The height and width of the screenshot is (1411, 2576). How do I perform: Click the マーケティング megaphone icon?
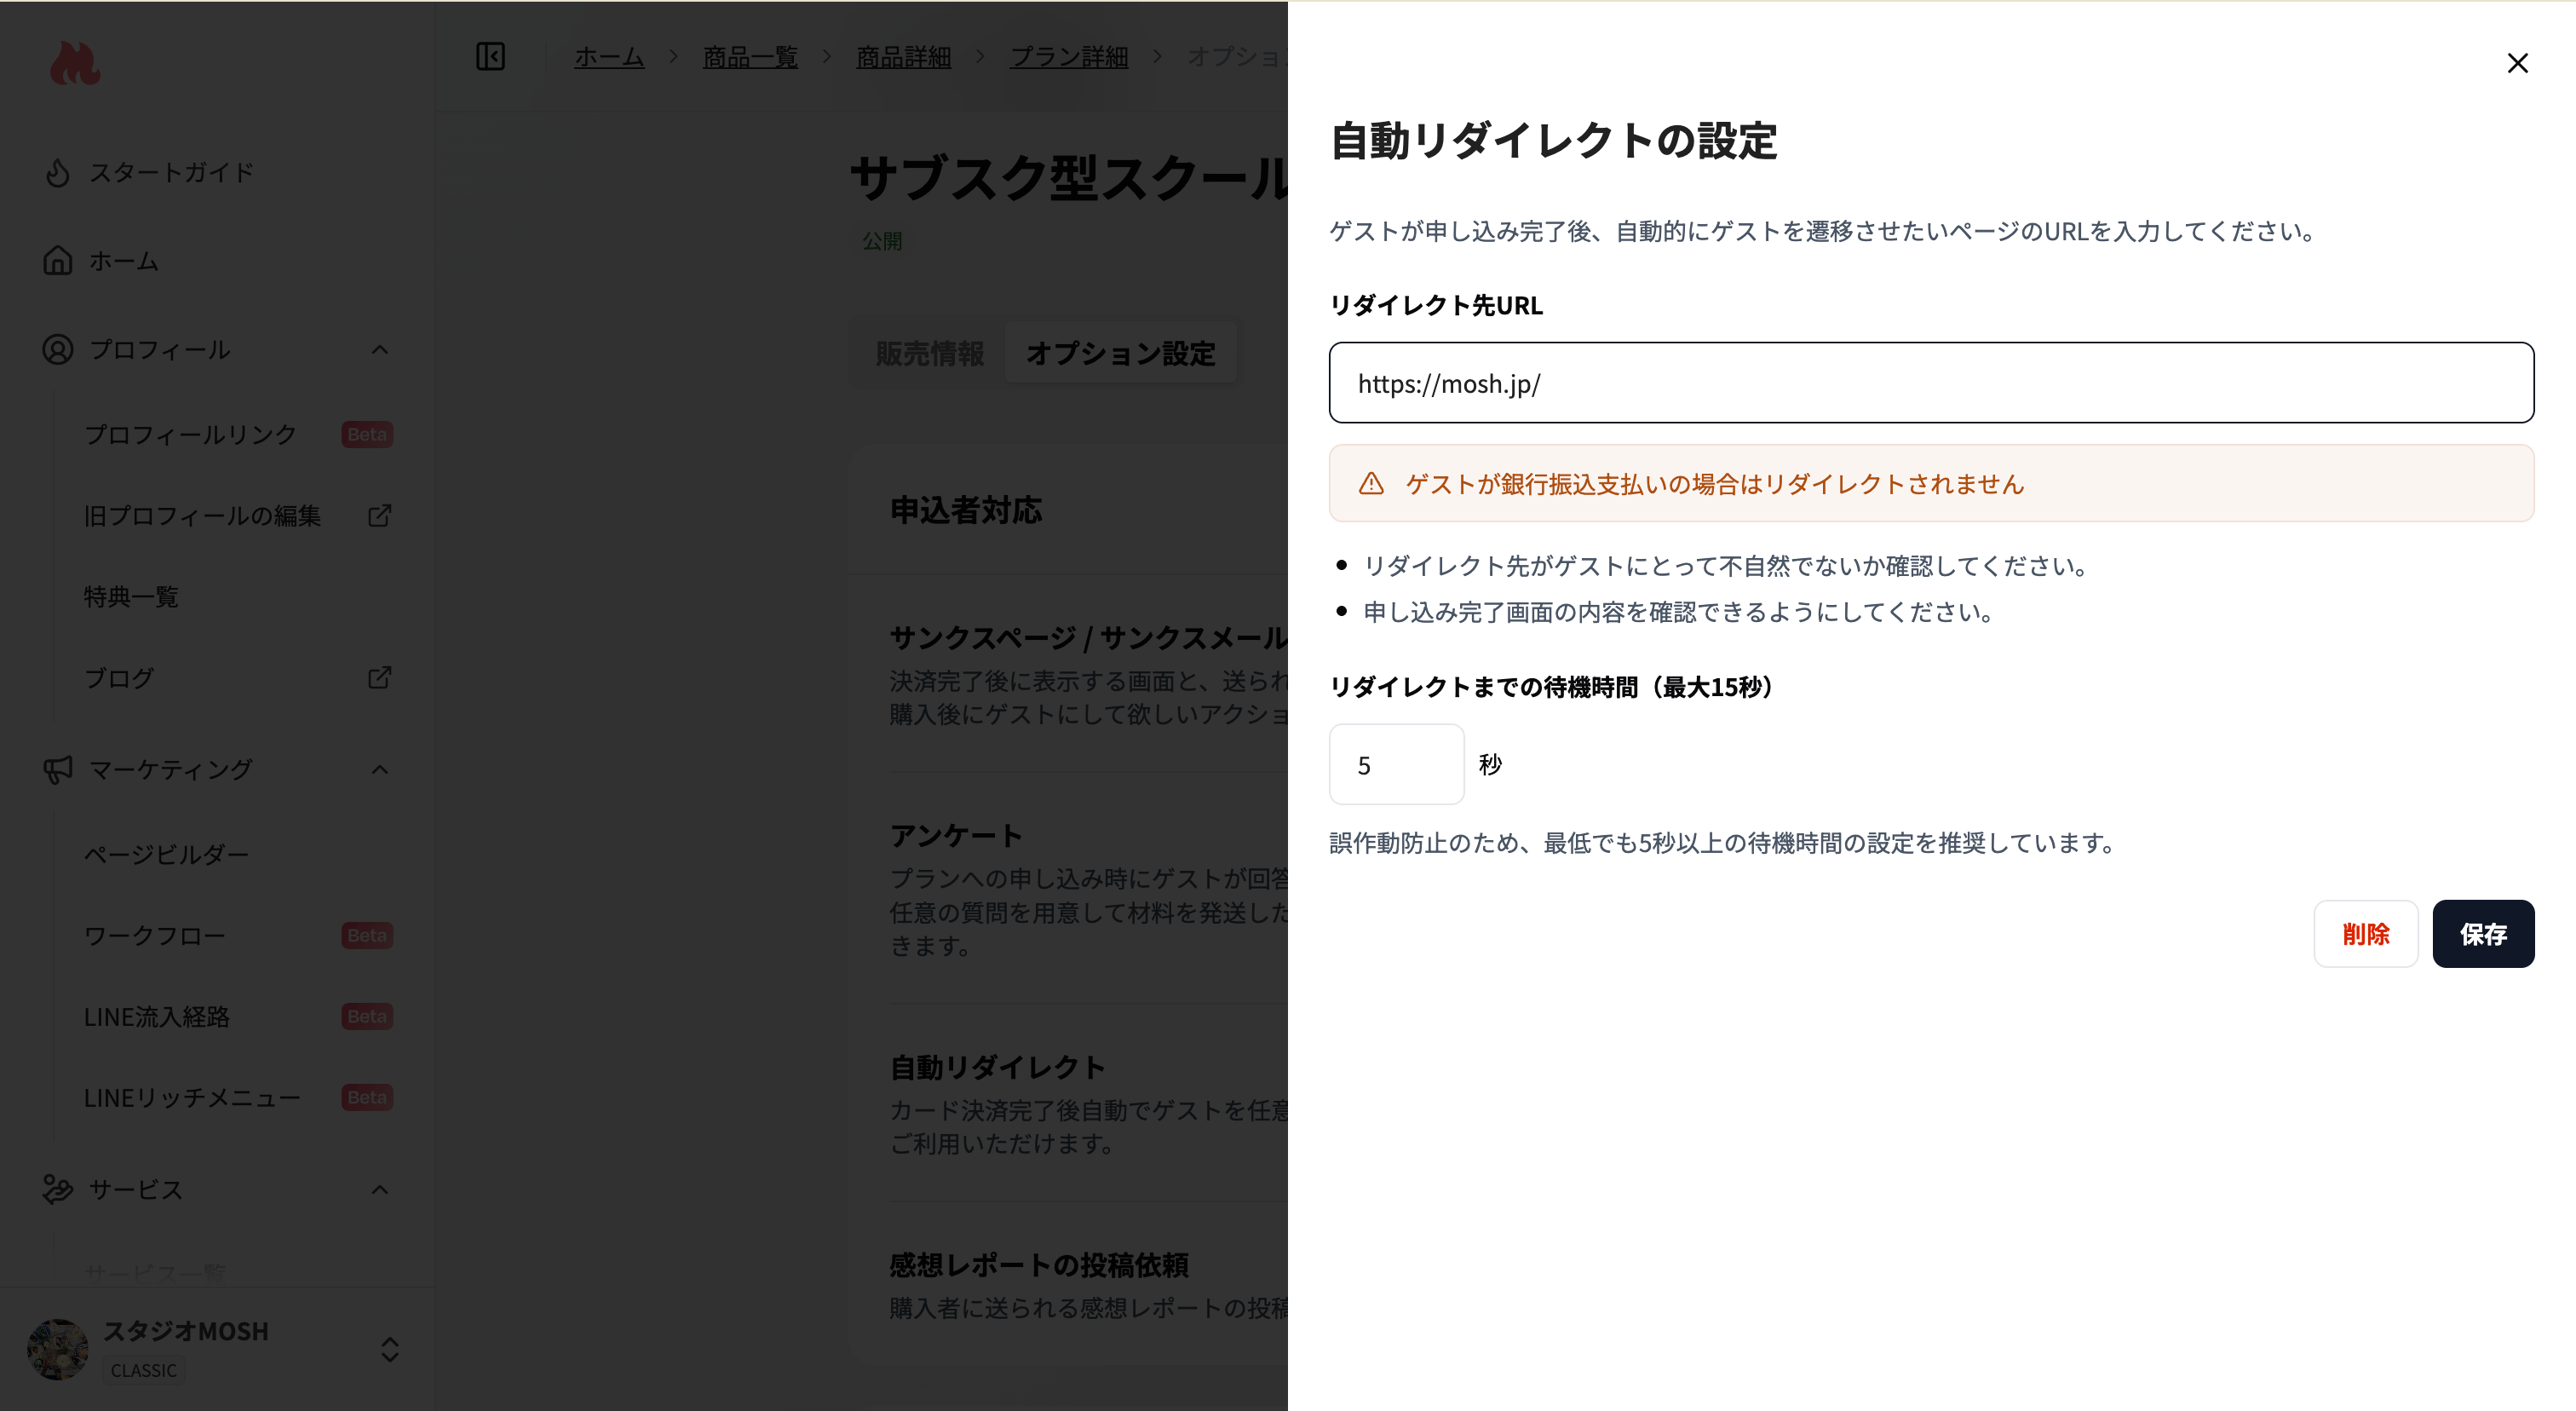(58, 769)
